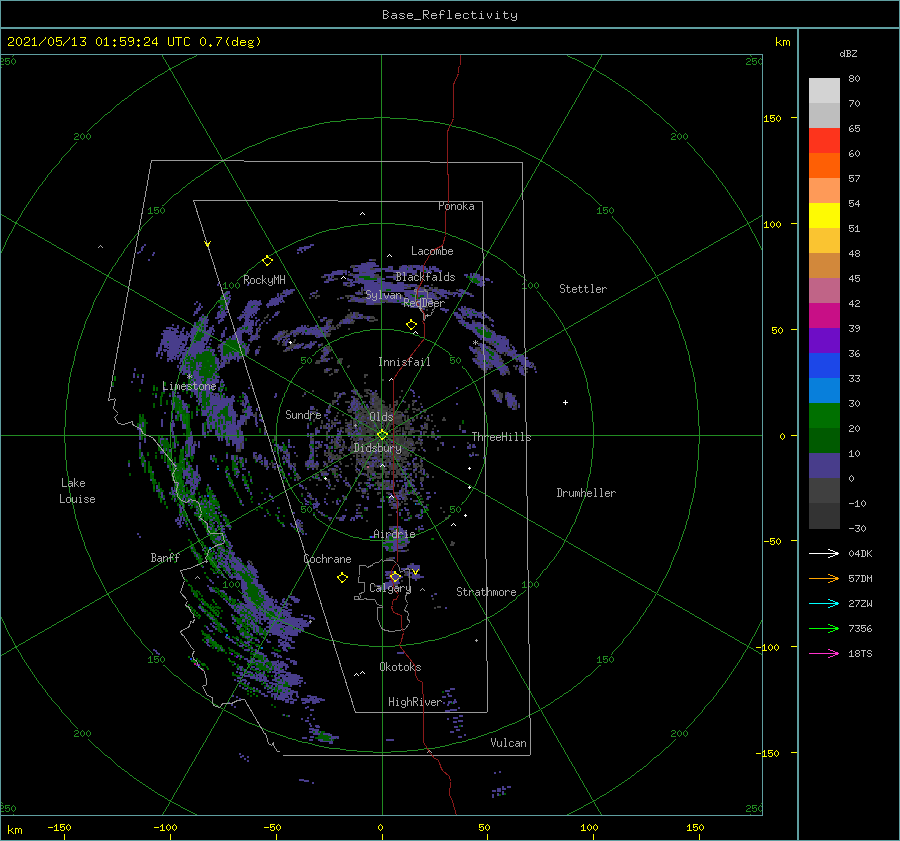Click the Strathmore city label
The width and height of the screenshot is (900, 841).
pyautogui.click(x=486, y=592)
